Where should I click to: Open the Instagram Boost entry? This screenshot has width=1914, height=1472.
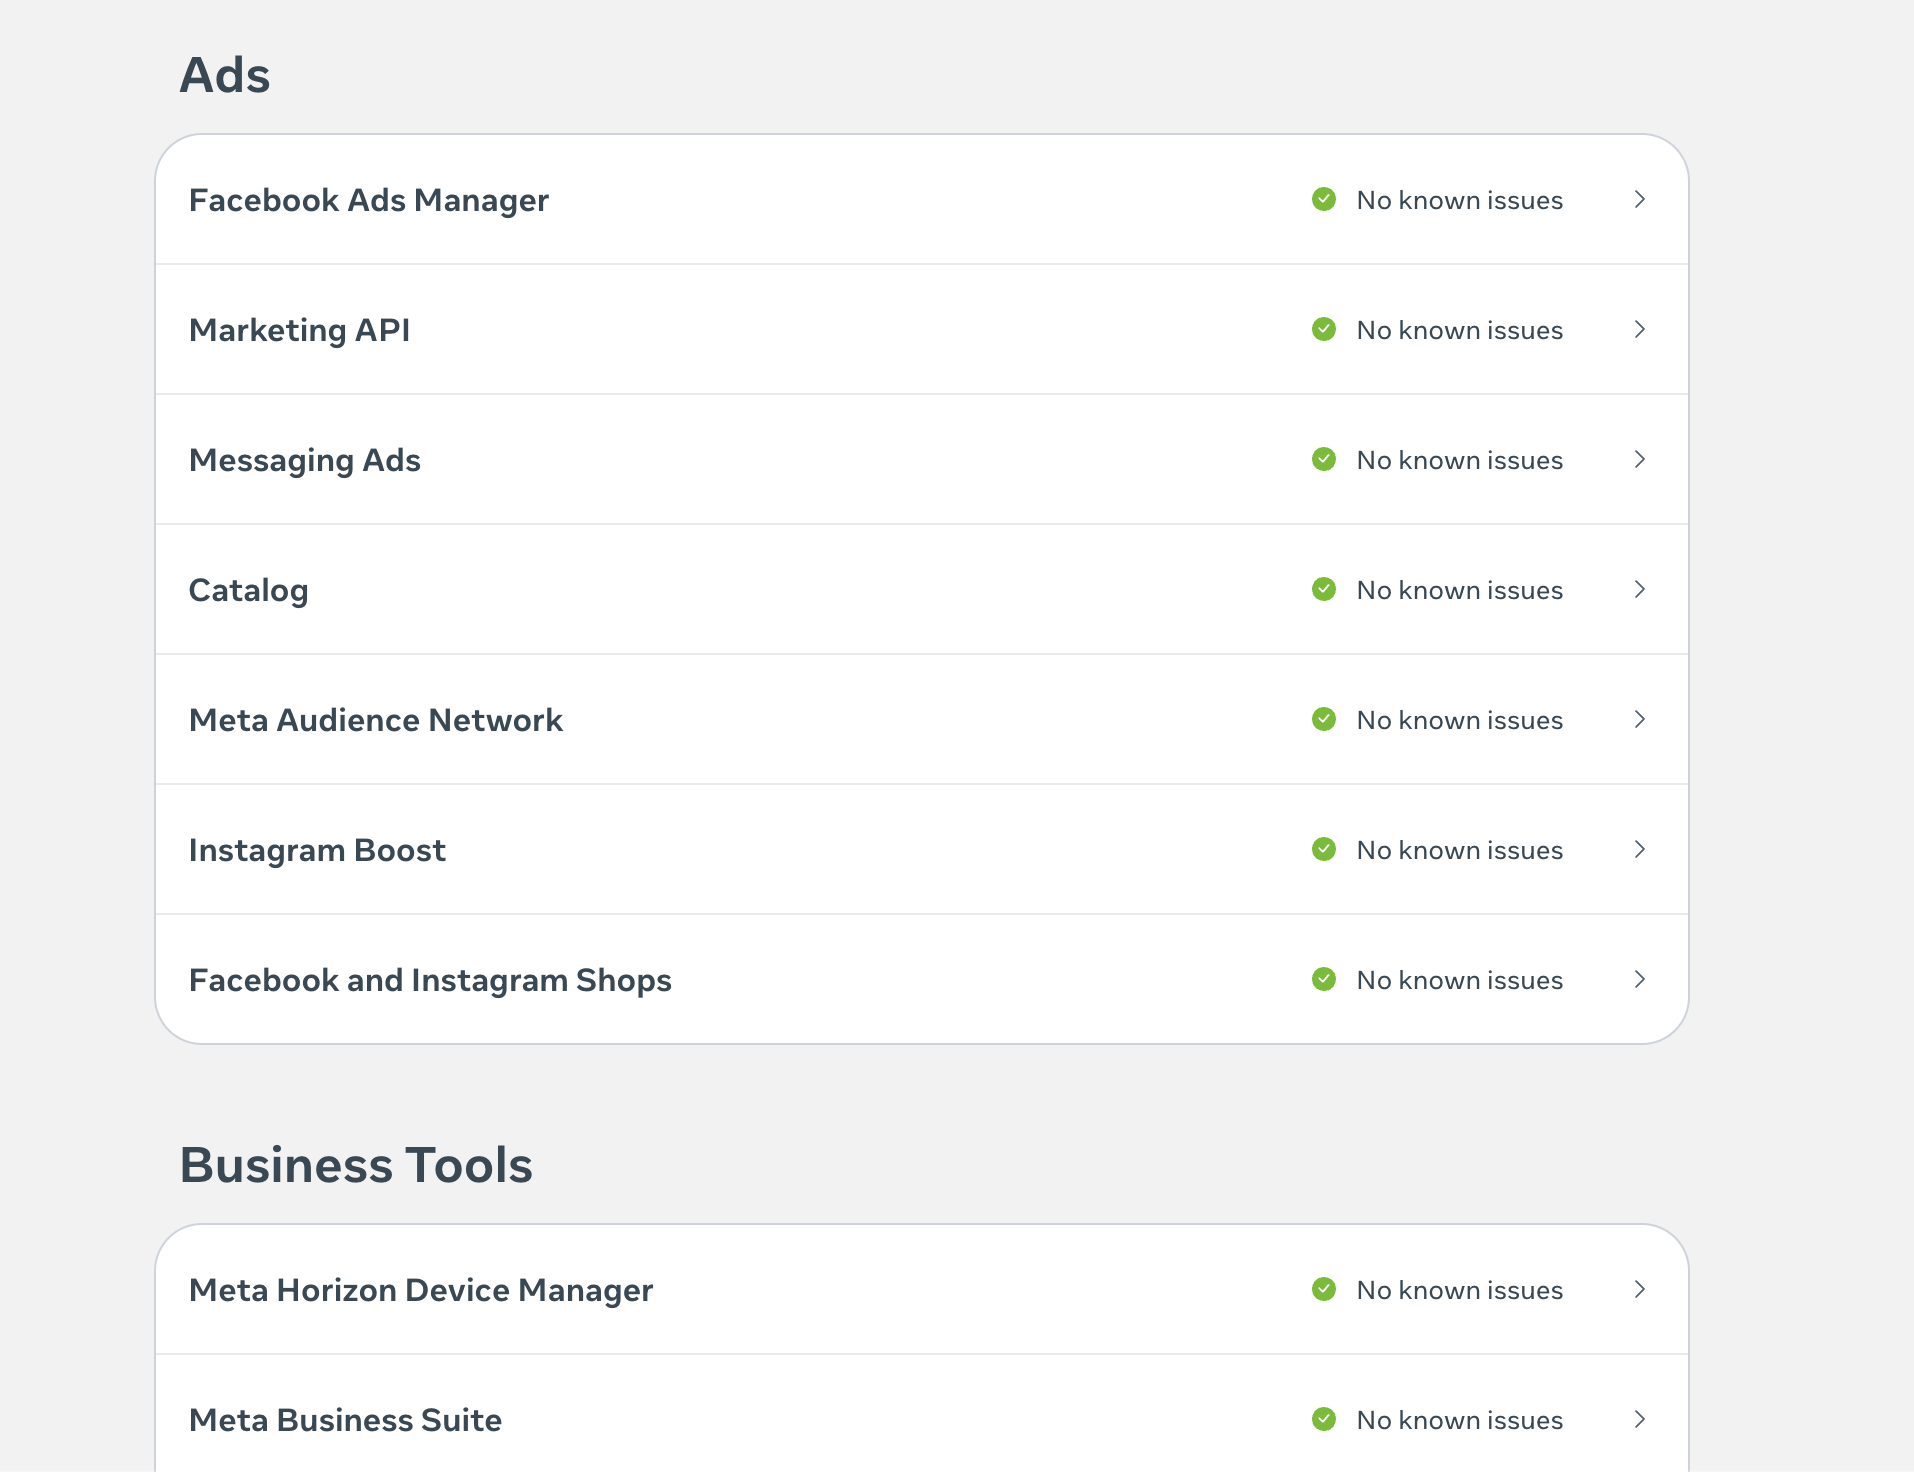922,849
